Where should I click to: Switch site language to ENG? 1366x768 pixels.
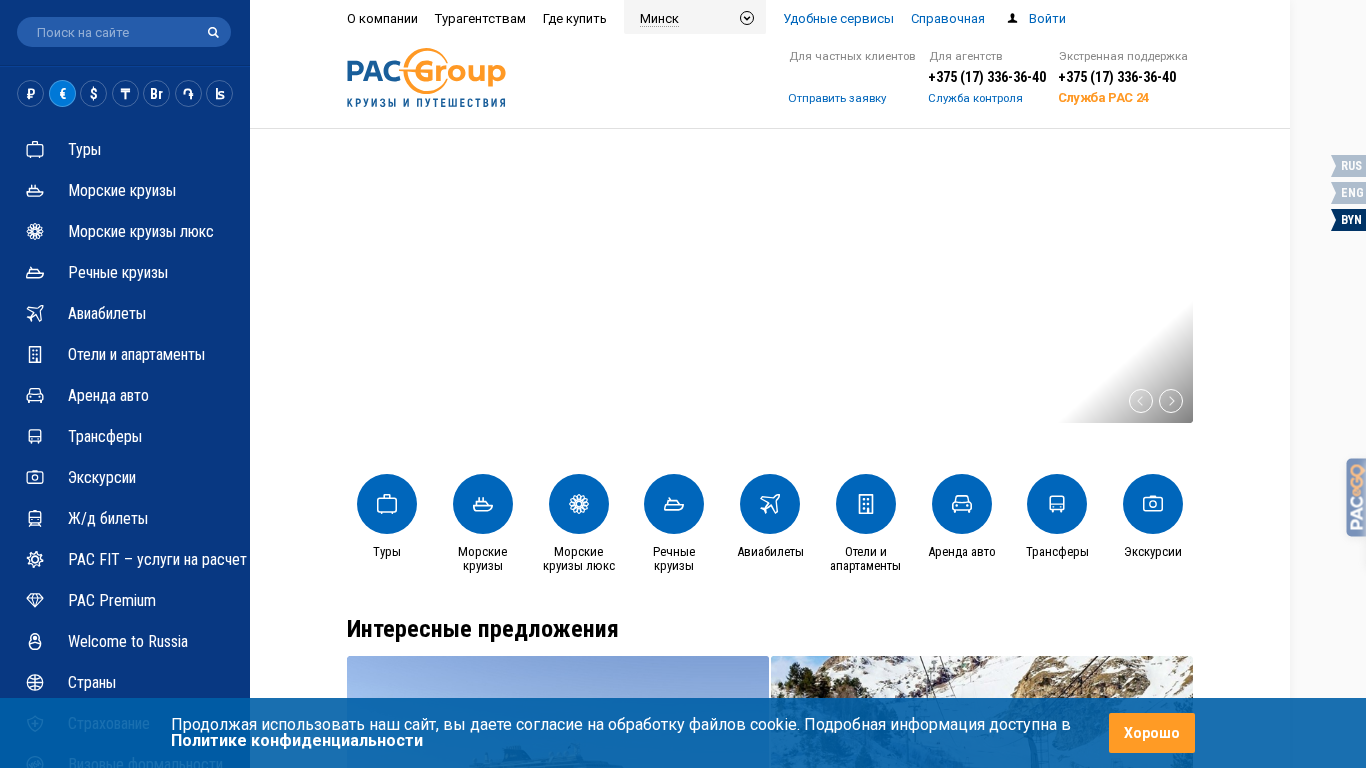[1349, 193]
